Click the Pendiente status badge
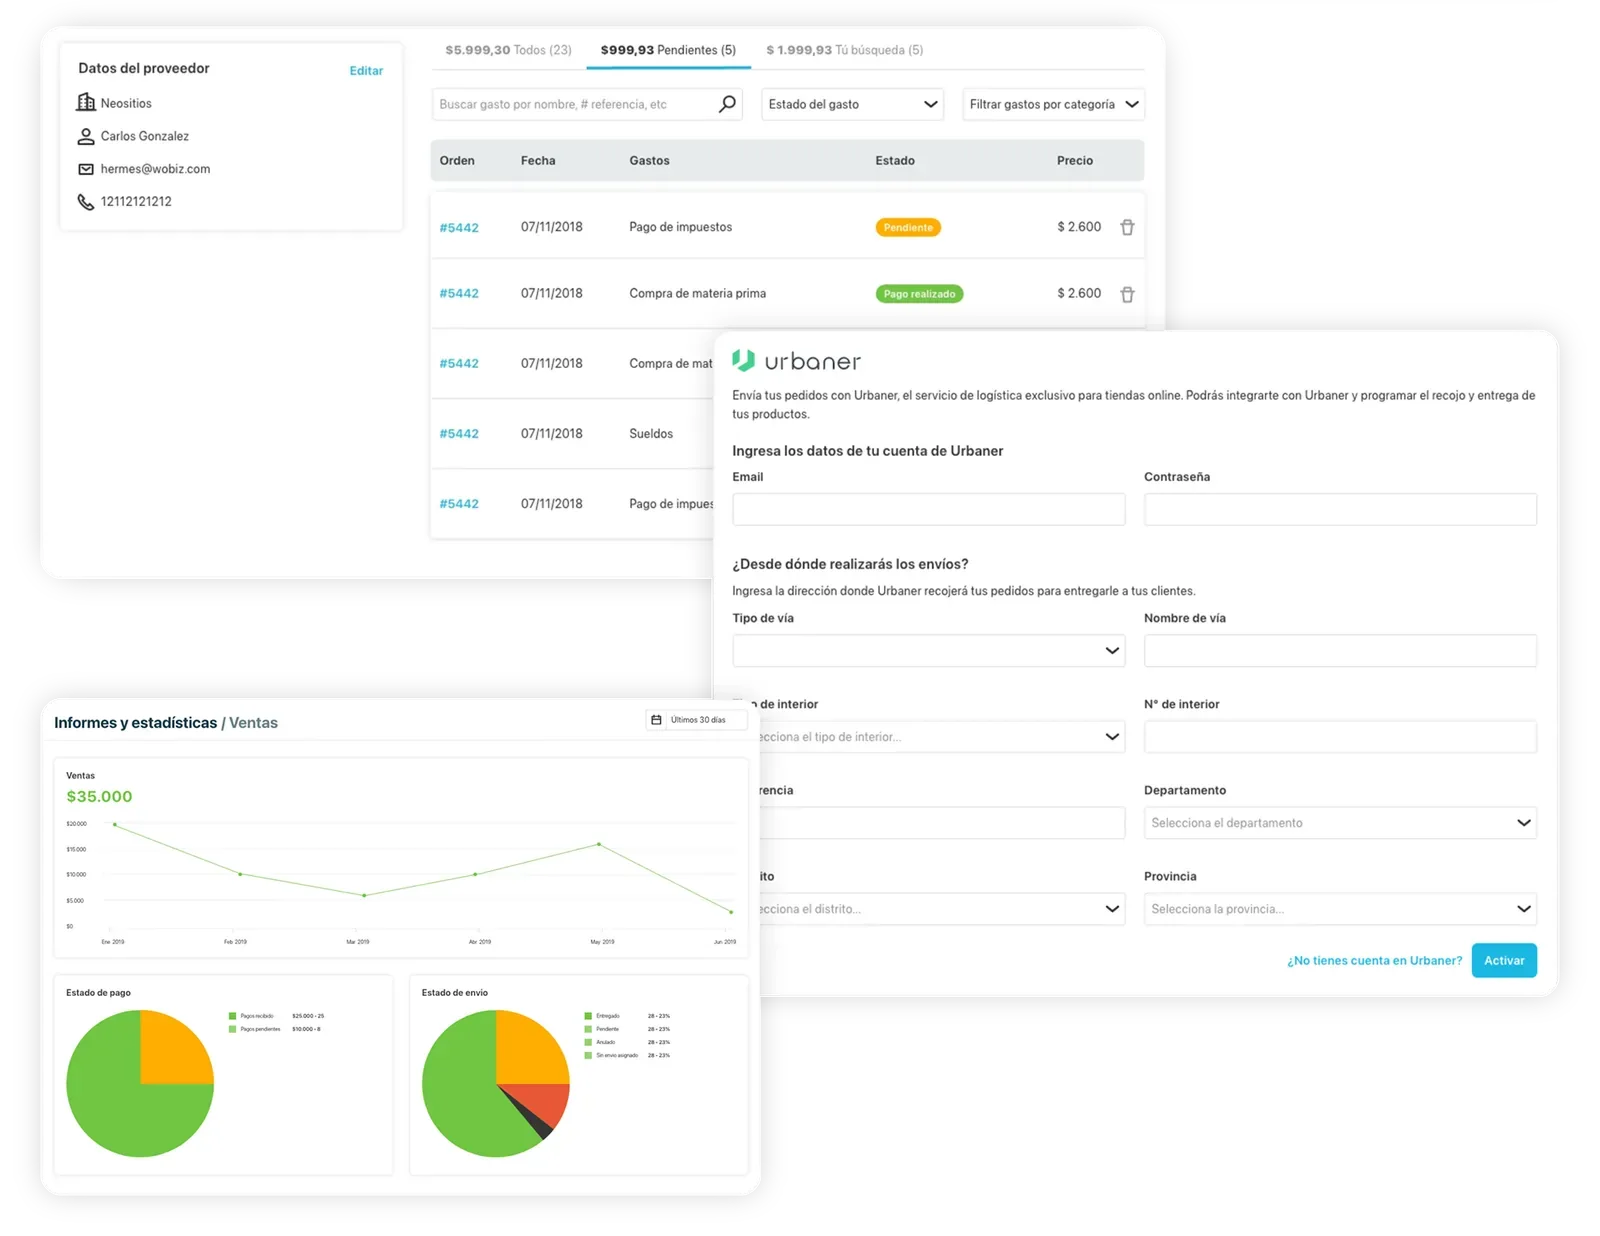 coord(908,228)
